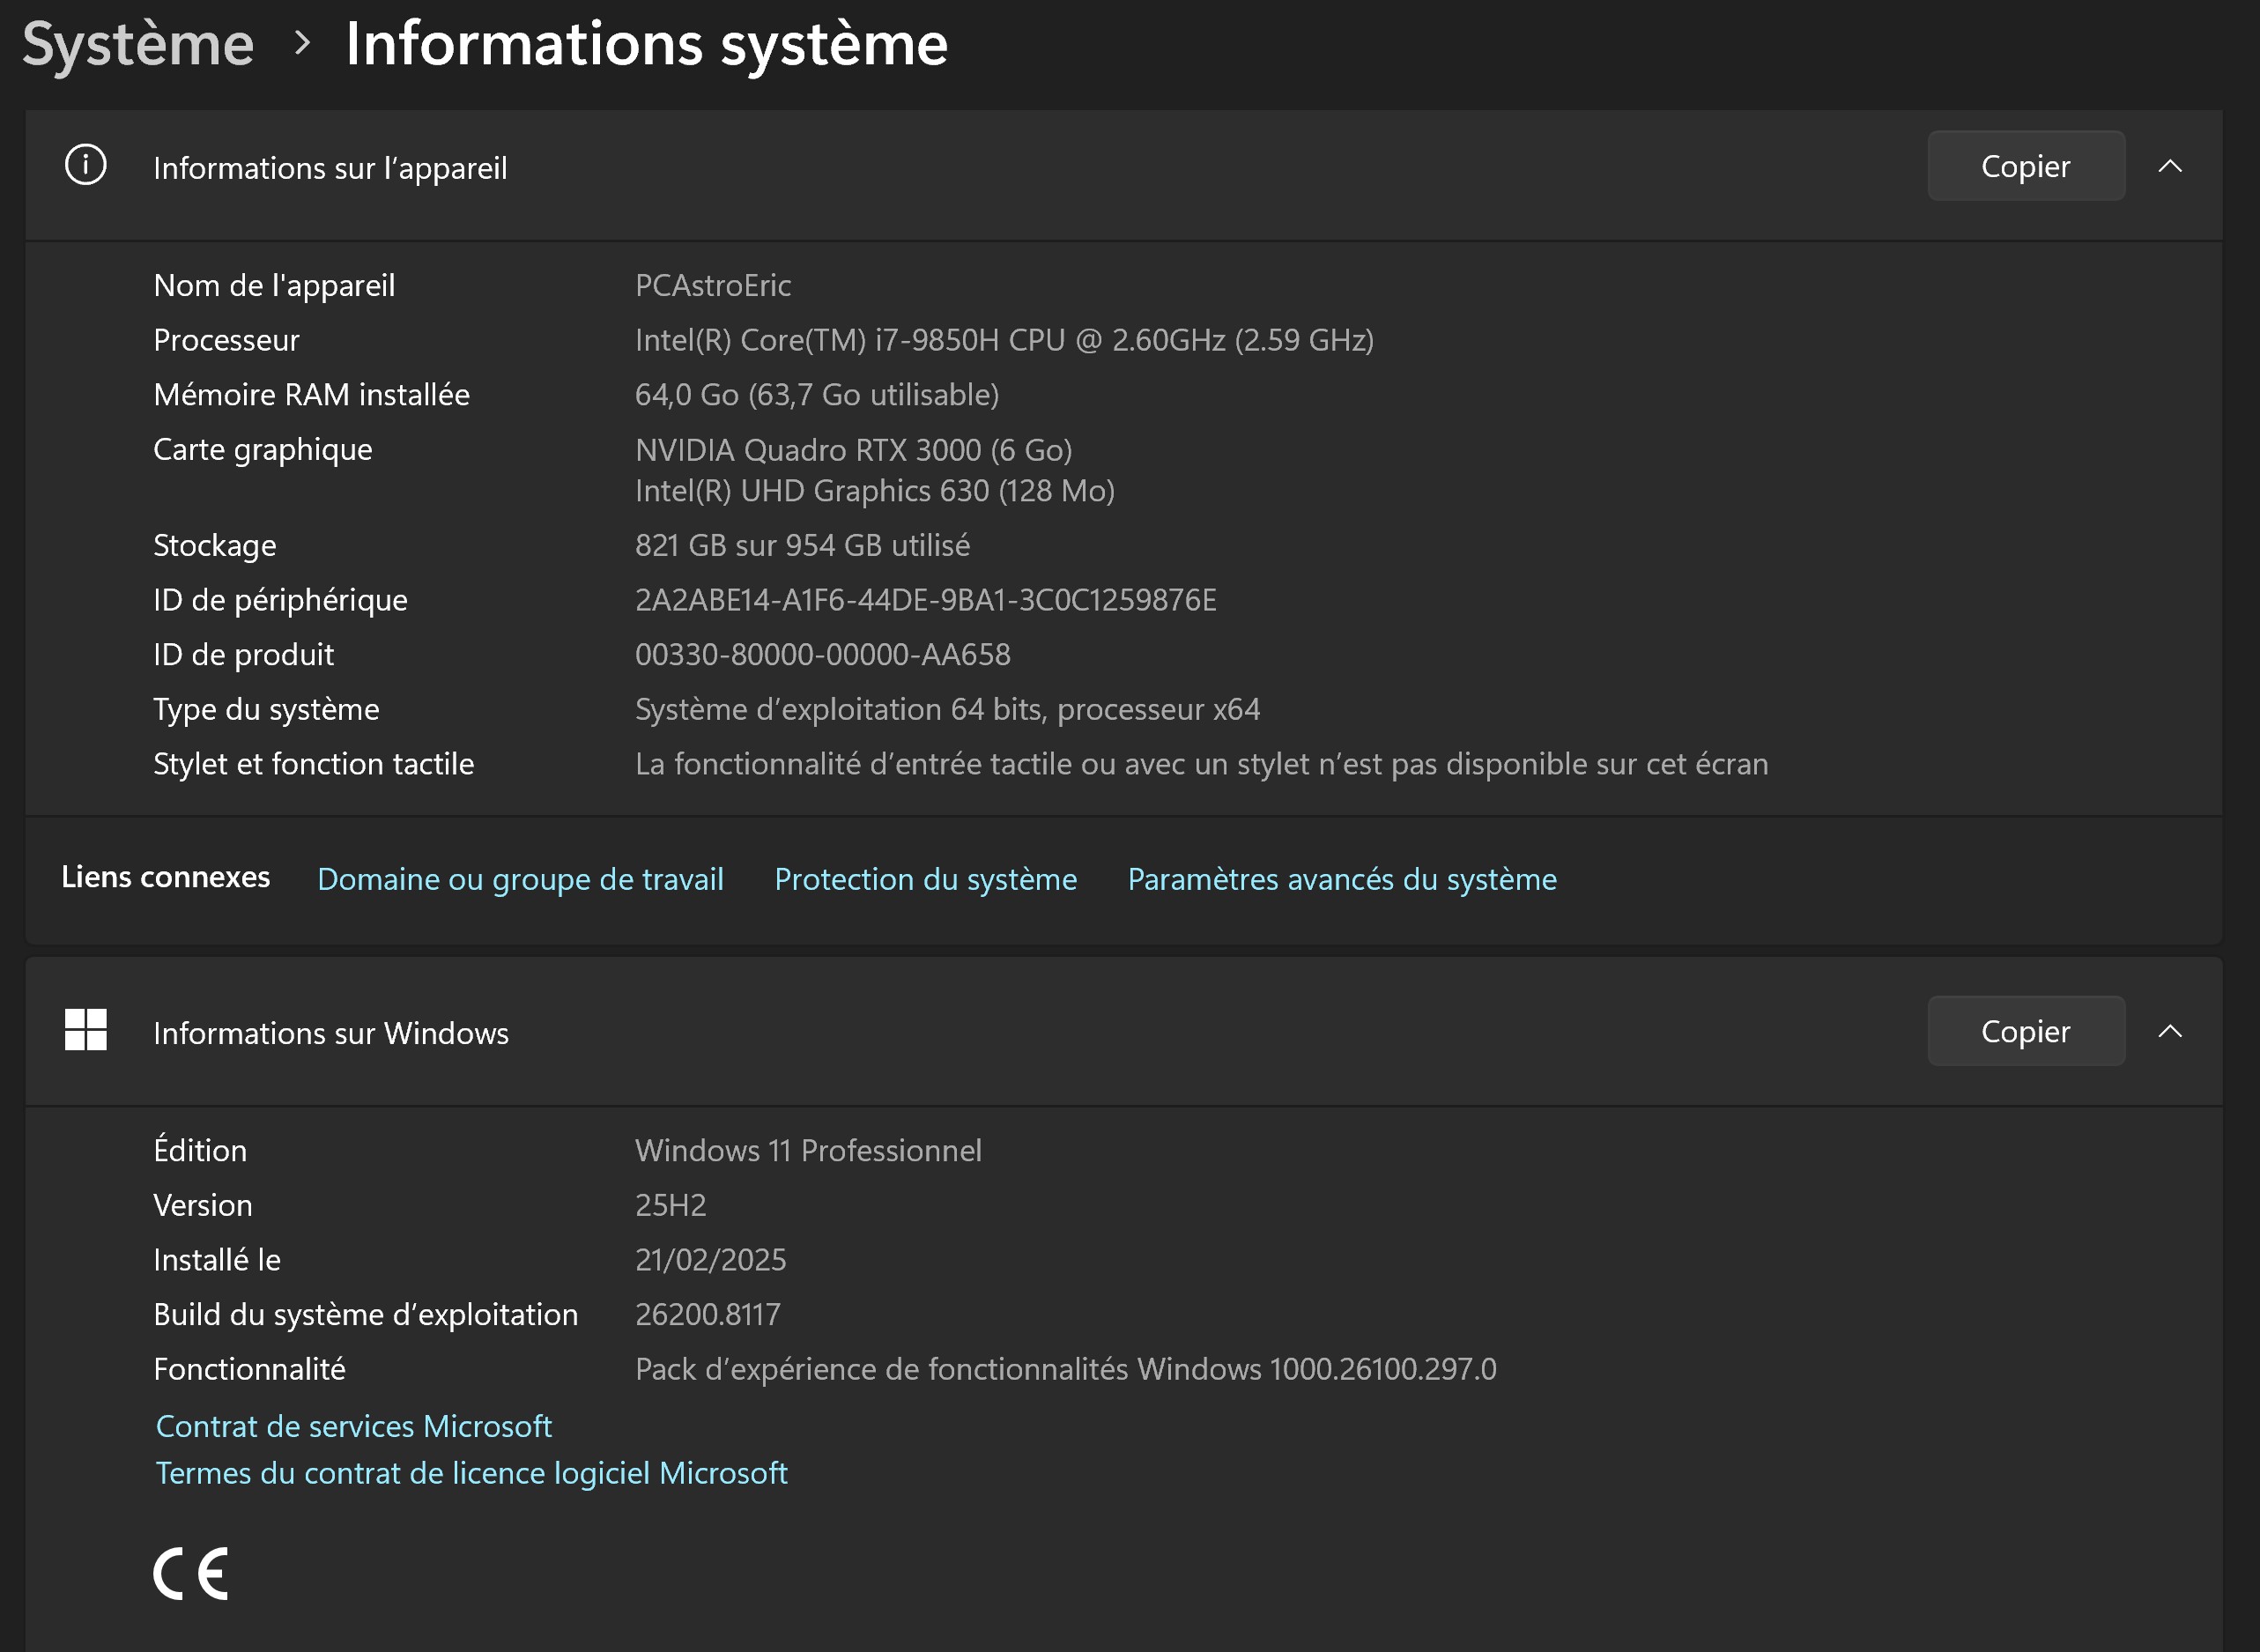
Task: Click the Pack d'expérience de fonctionnalités value
Action: (x=1066, y=1369)
